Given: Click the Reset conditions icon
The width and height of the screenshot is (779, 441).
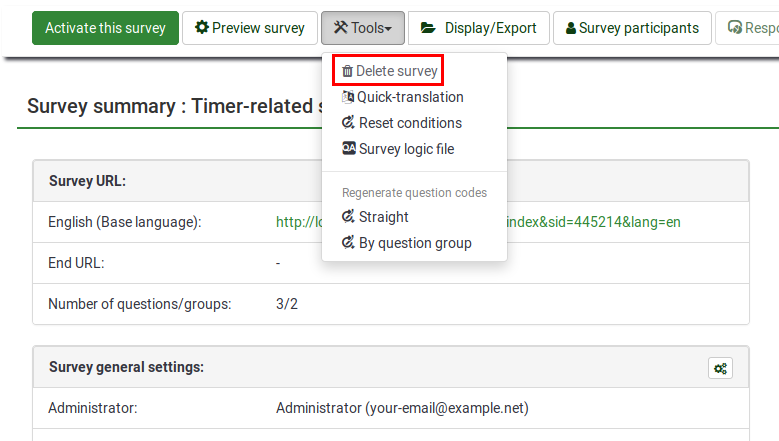Looking at the screenshot, I should (348, 123).
